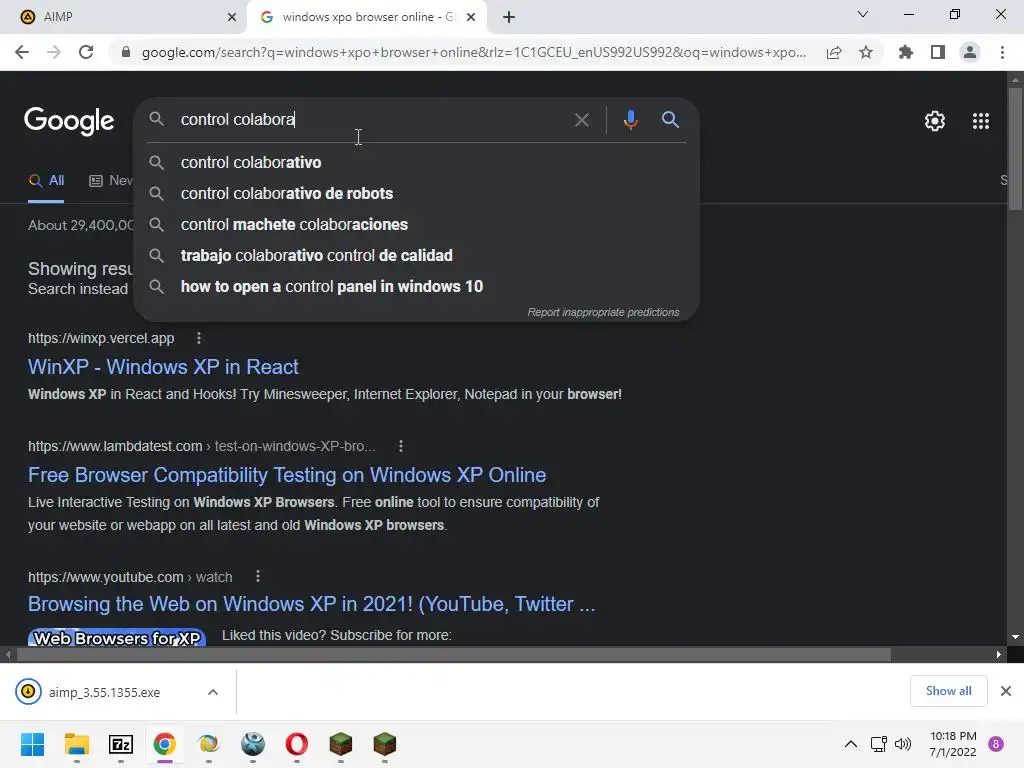The width and height of the screenshot is (1024, 768).
Task: Pick 'how to open a control panel' suggestion
Action: tap(417, 287)
